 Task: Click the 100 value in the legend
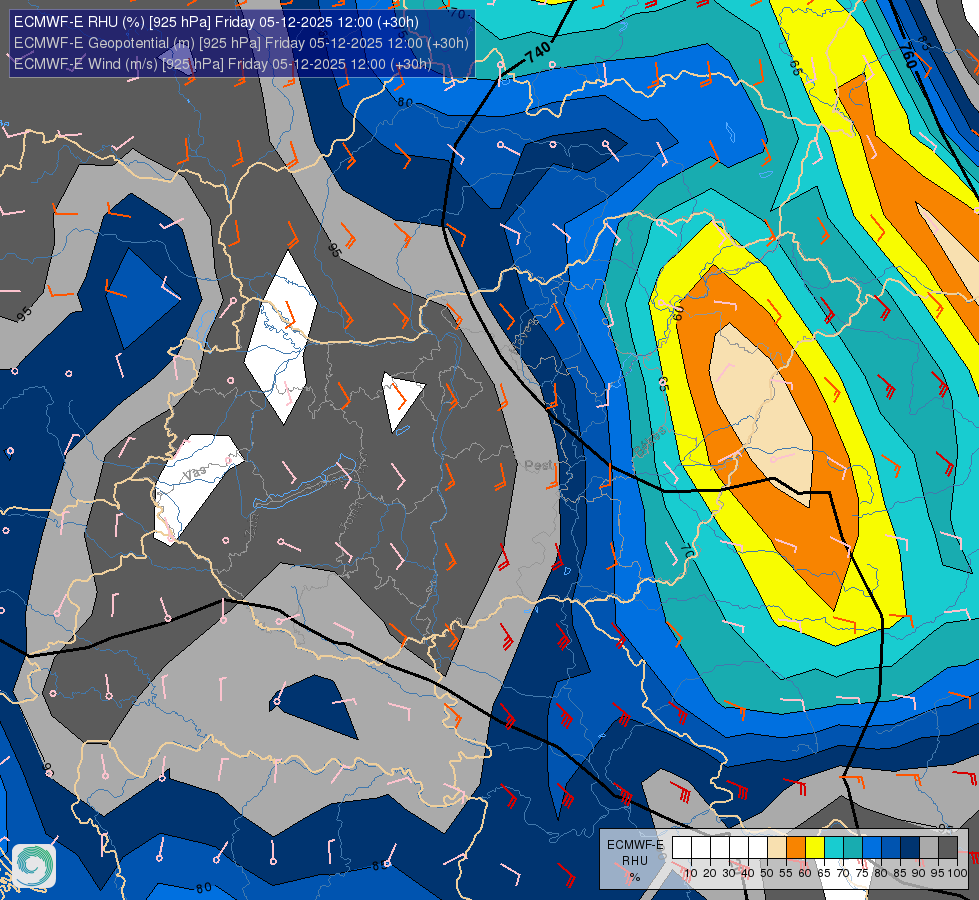pos(957,873)
